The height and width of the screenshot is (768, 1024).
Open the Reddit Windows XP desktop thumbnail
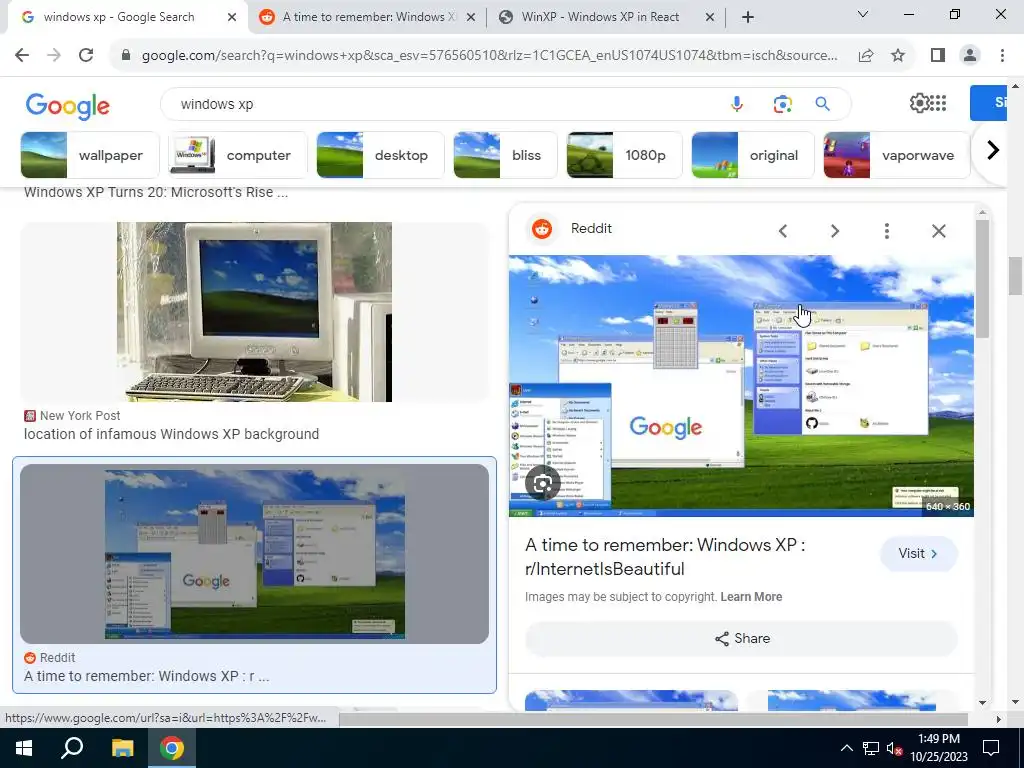coord(254,554)
